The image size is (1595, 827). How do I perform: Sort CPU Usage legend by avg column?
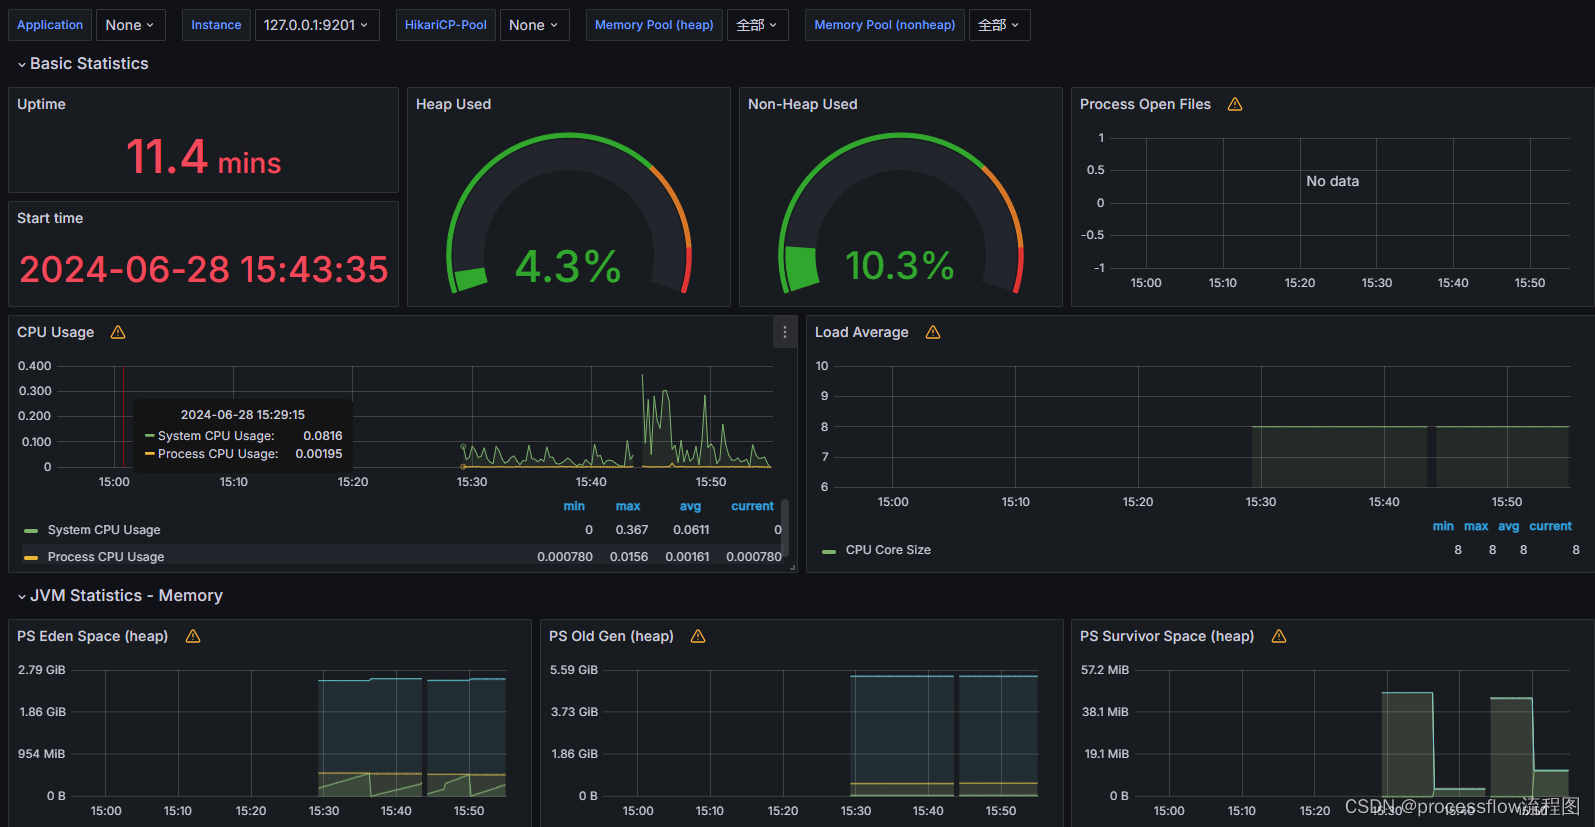690,506
